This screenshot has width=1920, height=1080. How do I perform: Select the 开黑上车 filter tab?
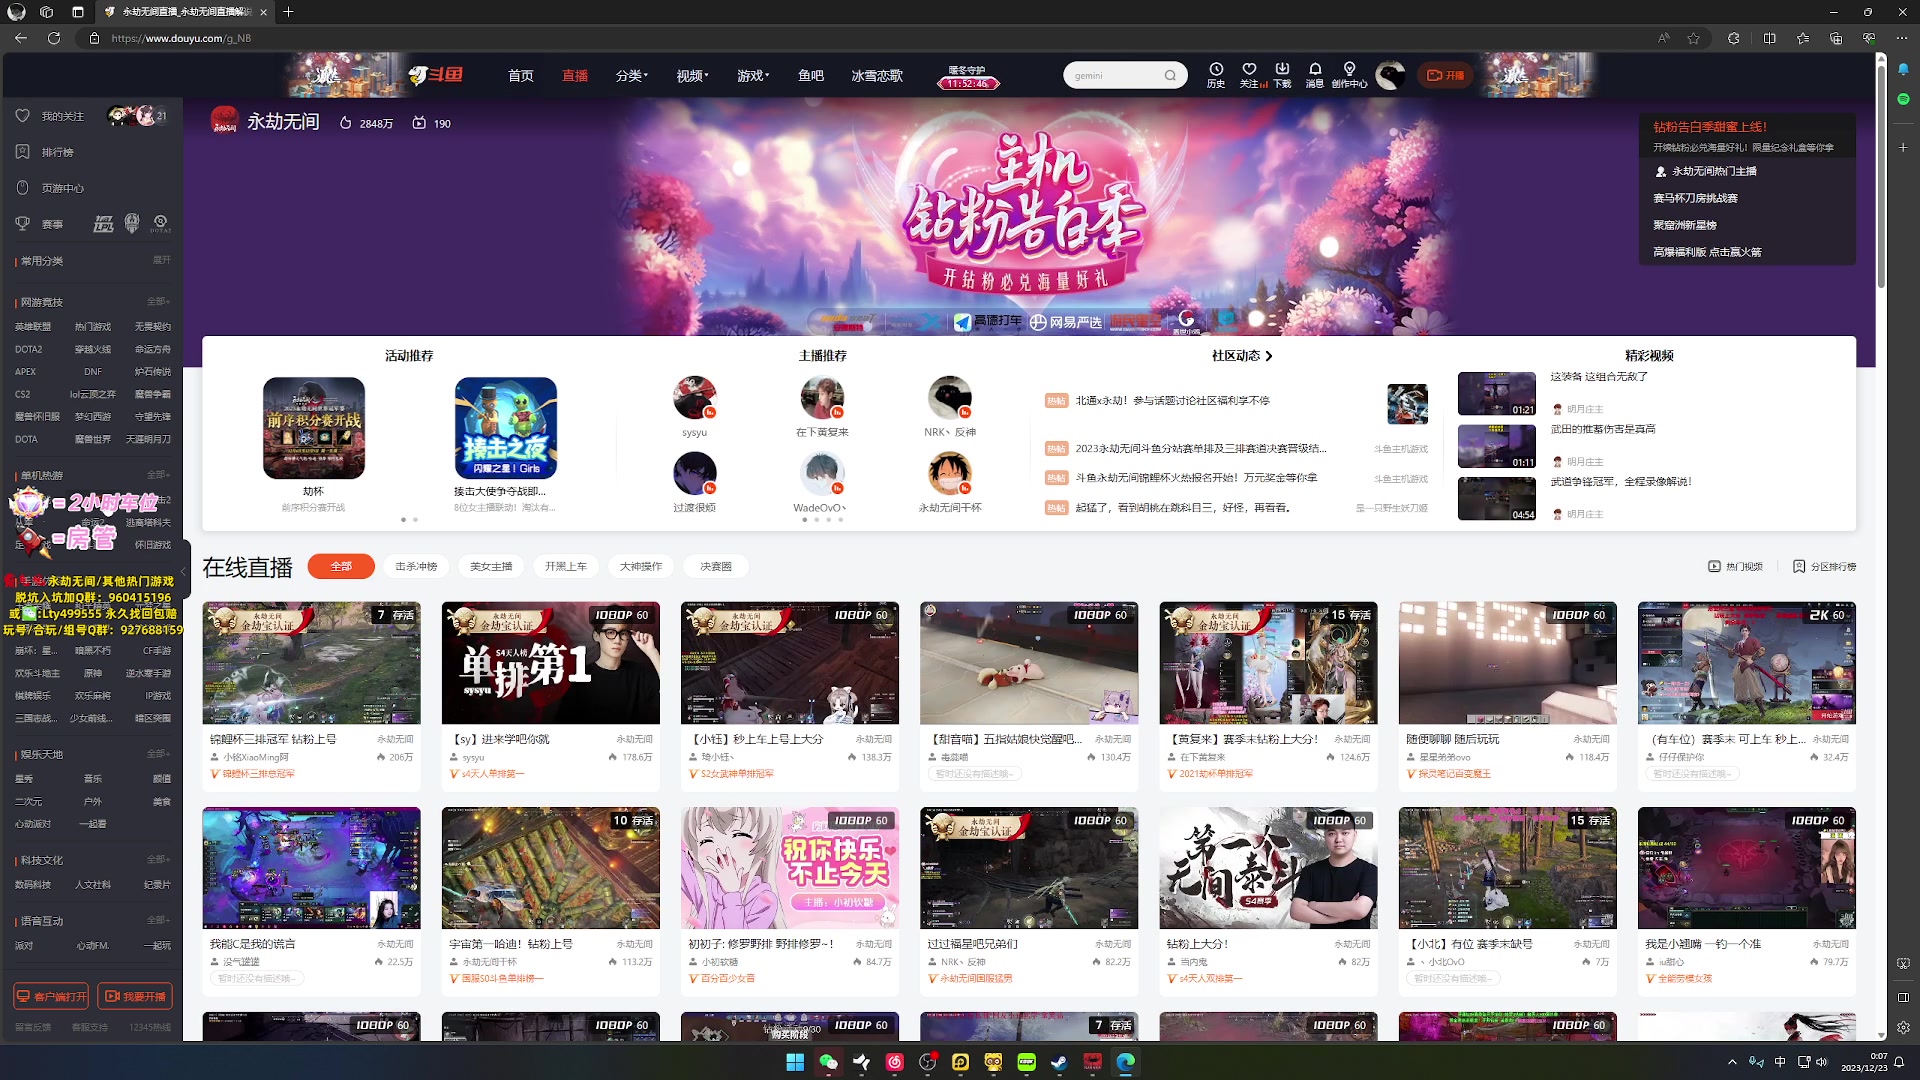pyautogui.click(x=566, y=566)
